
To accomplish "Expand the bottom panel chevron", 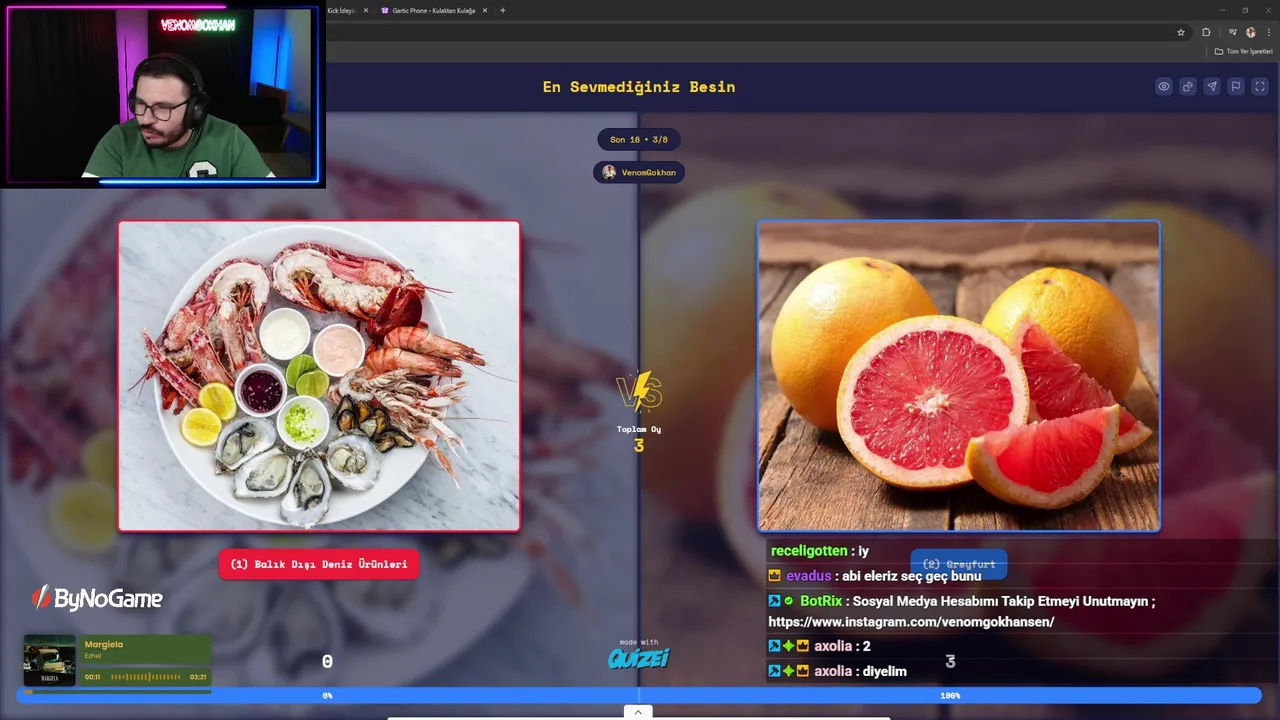I will pyautogui.click(x=638, y=712).
